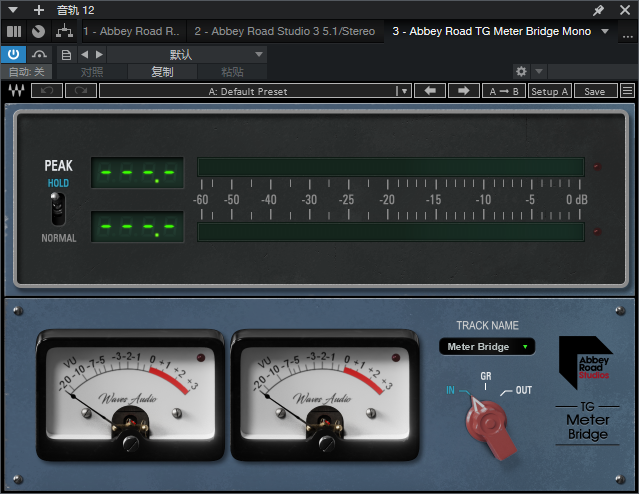Click the lower peak bar clip LED
The image size is (639, 494).
tap(597, 232)
